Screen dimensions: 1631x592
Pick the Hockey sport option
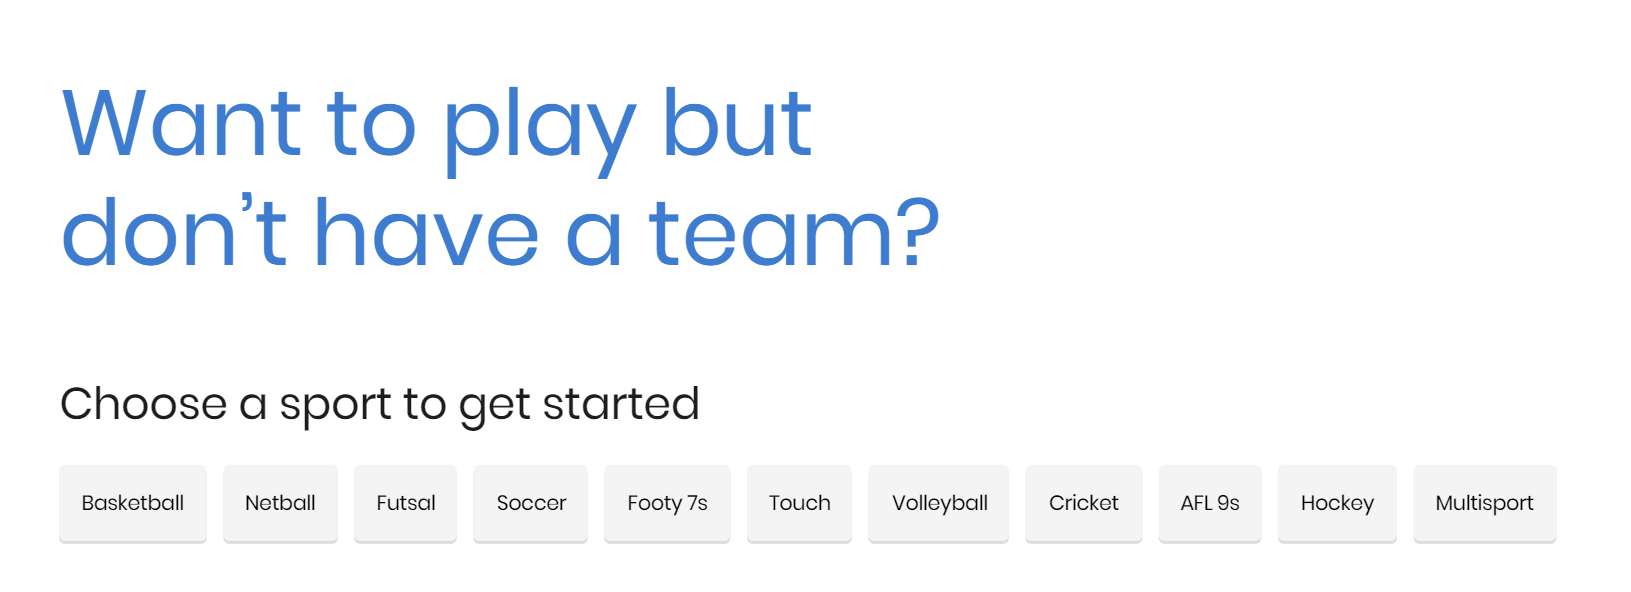click(x=1337, y=503)
